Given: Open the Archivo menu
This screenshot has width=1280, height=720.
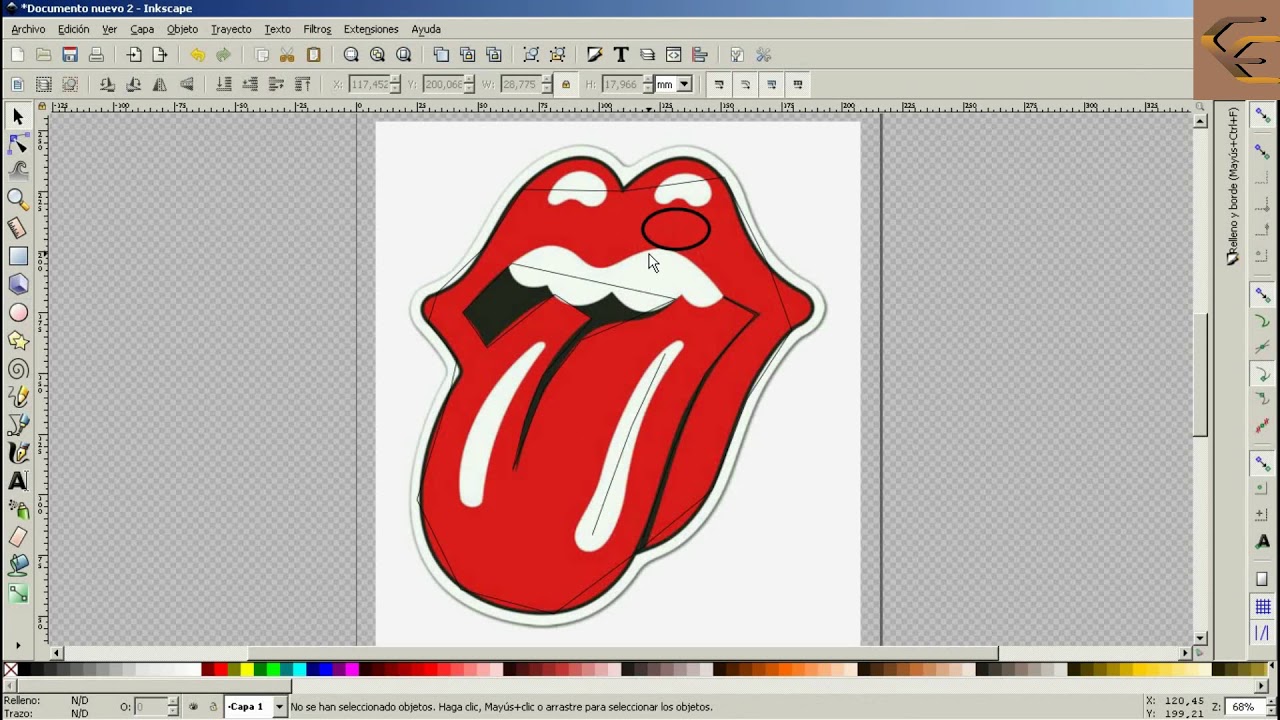Looking at the screenshot, I should pos(28,29).
